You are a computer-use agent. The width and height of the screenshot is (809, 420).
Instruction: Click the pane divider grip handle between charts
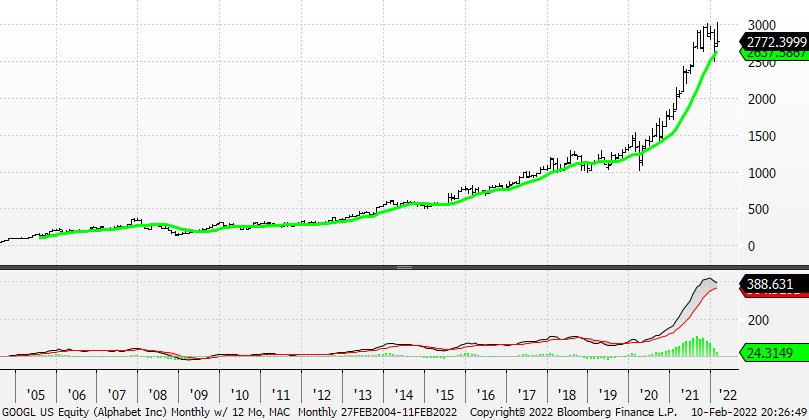click(404, 267)
